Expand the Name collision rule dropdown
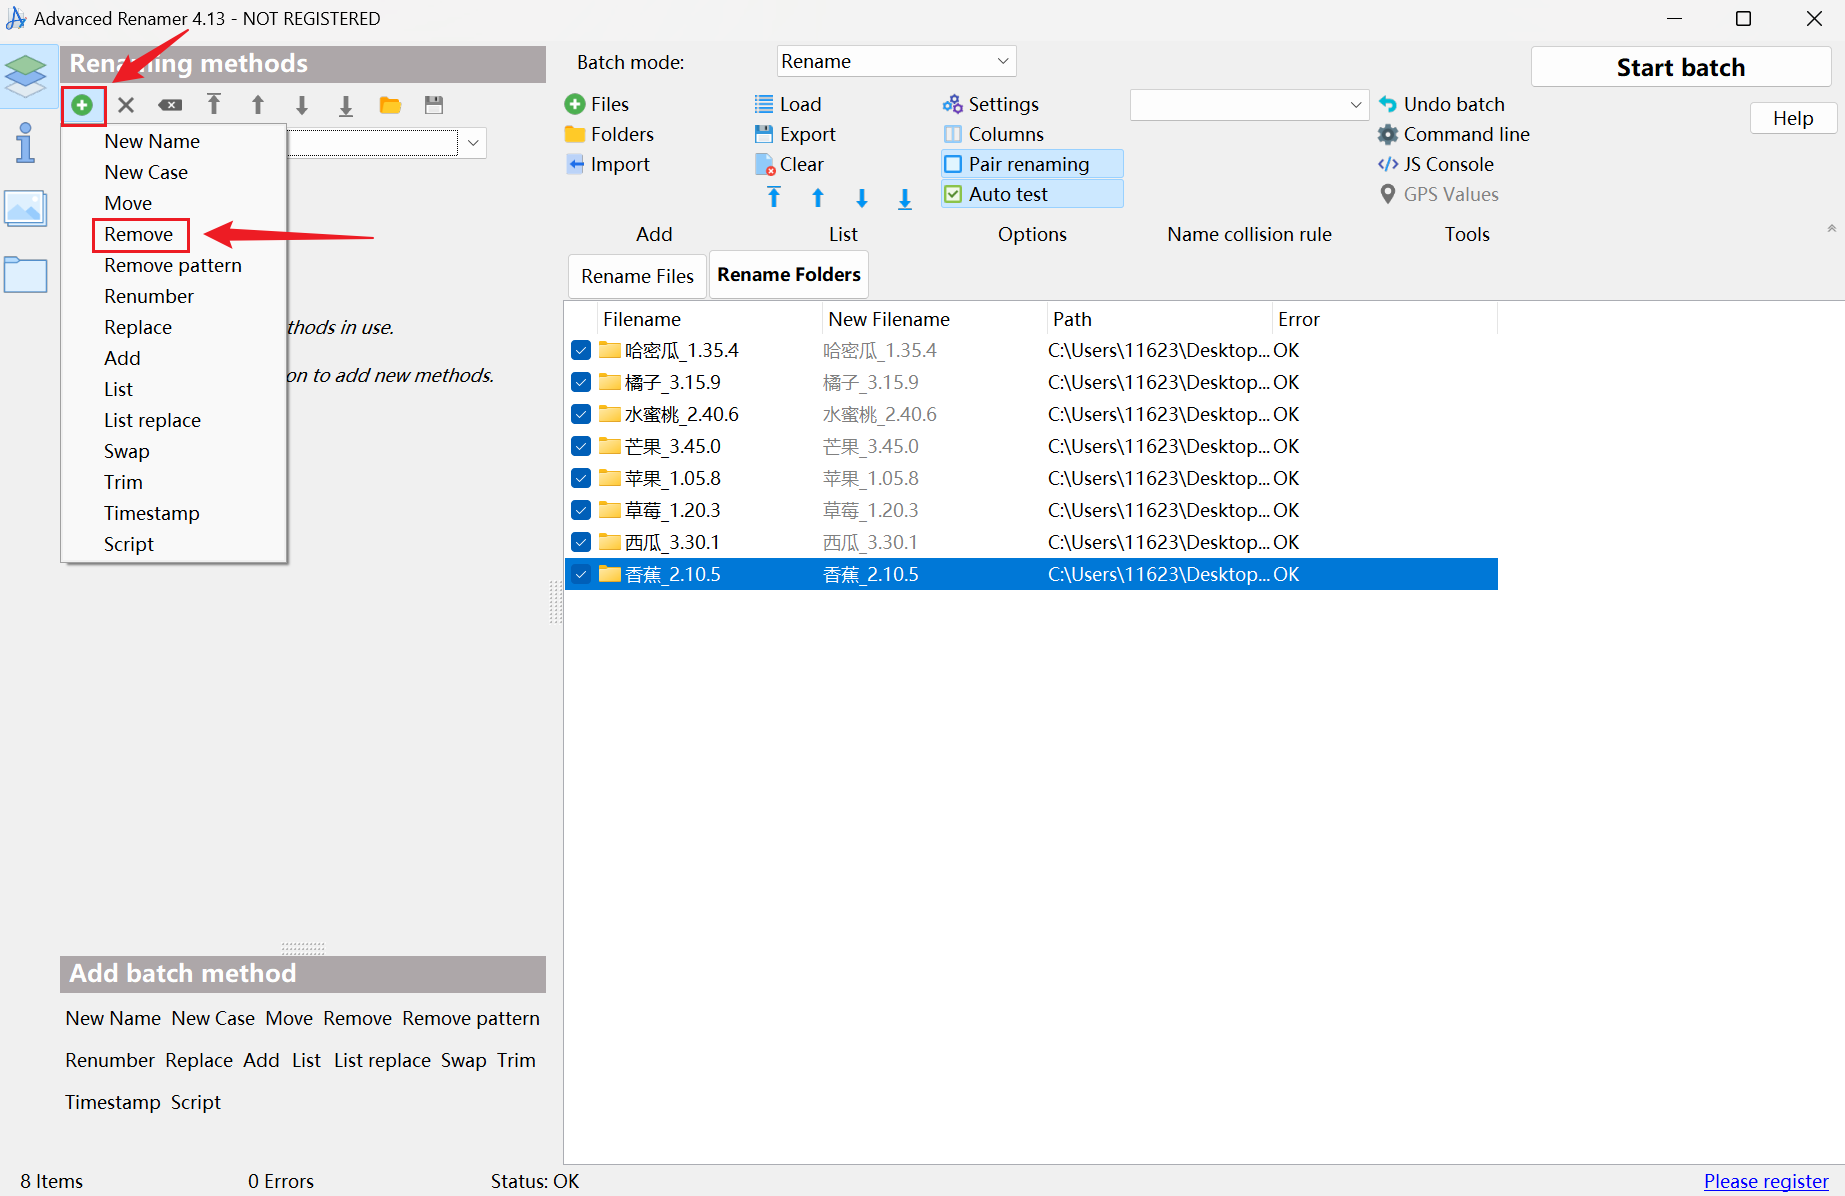The width and height of the screenshot is (1845, 1196). 1248,105
